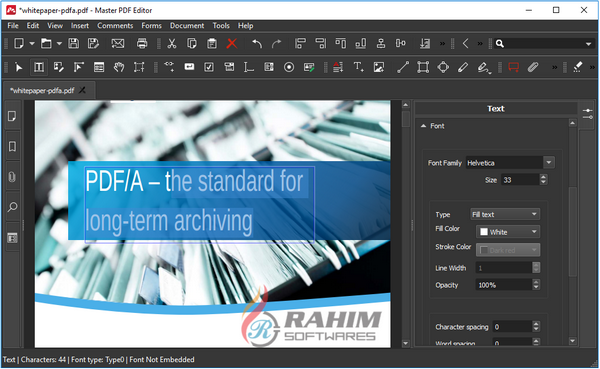Add a red sticky note comment
This screenshot has width=600, height=369.
(513, 67)
